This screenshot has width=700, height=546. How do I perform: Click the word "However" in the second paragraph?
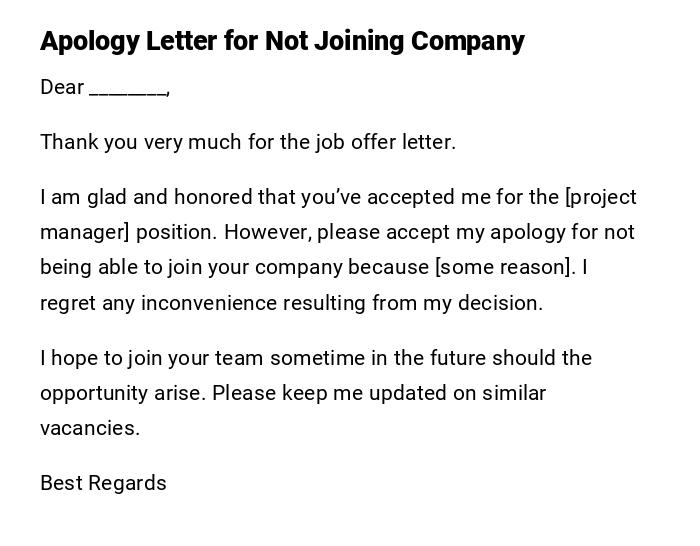262,233
